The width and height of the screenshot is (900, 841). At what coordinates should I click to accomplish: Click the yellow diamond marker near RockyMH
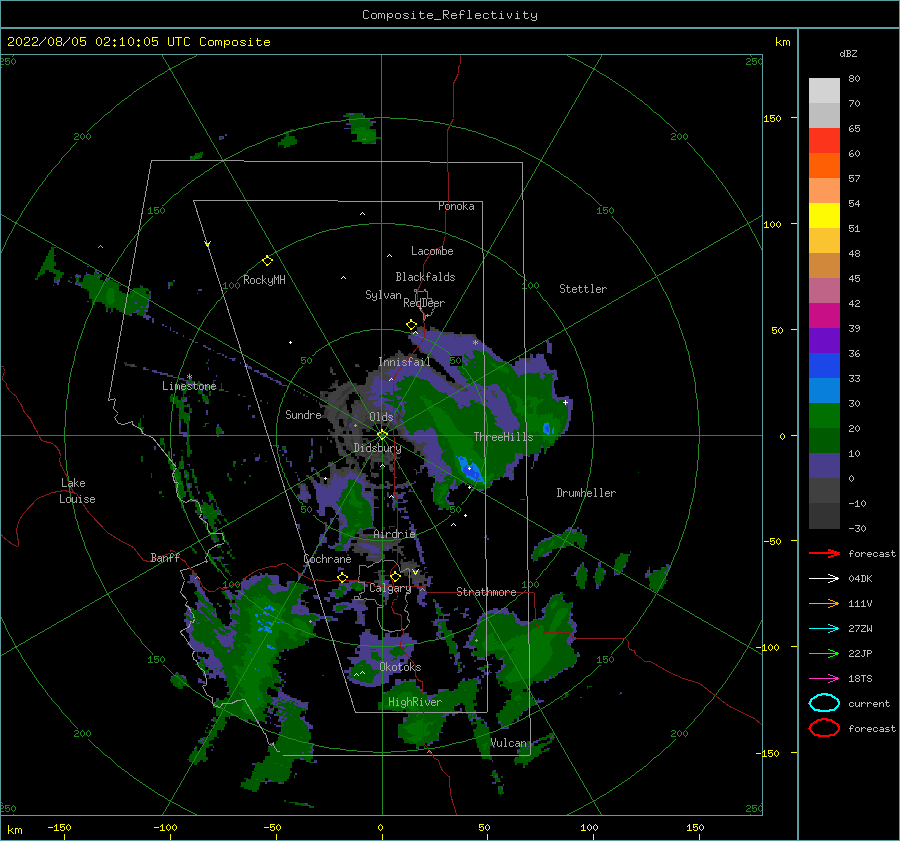(267, 261)
